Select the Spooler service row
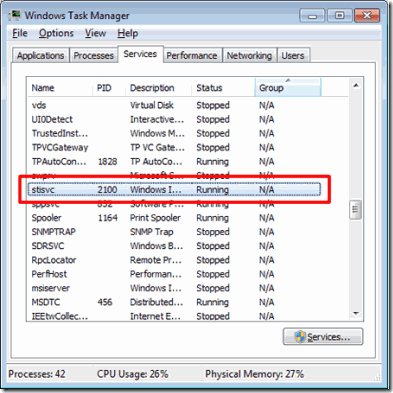The image size is (393, 393). [x=174, y=218]
